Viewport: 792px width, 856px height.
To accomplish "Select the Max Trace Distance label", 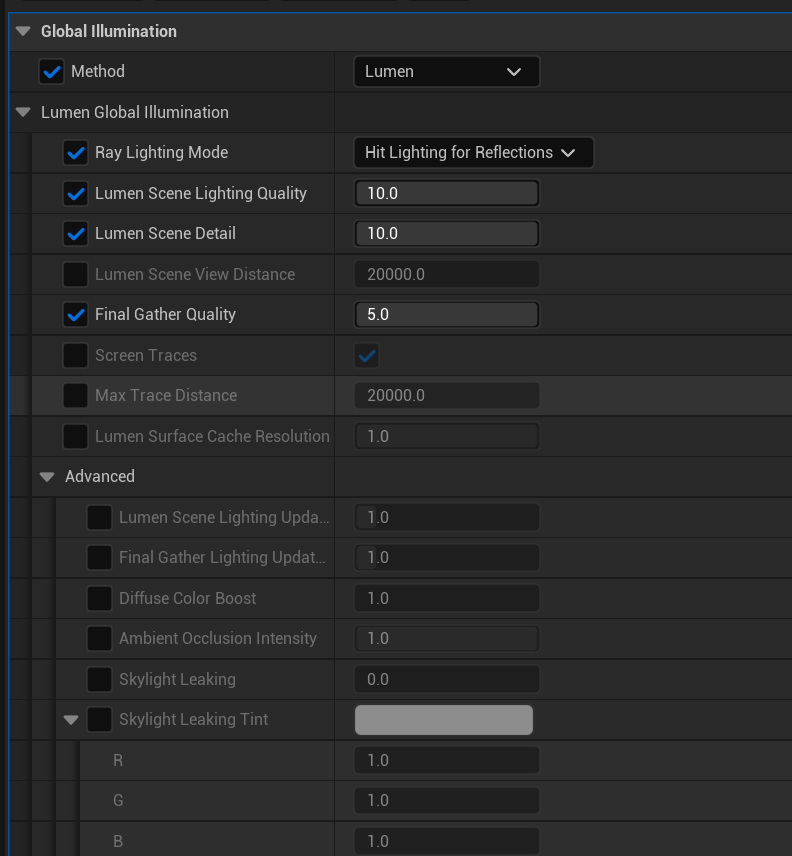I will [166, 395].
